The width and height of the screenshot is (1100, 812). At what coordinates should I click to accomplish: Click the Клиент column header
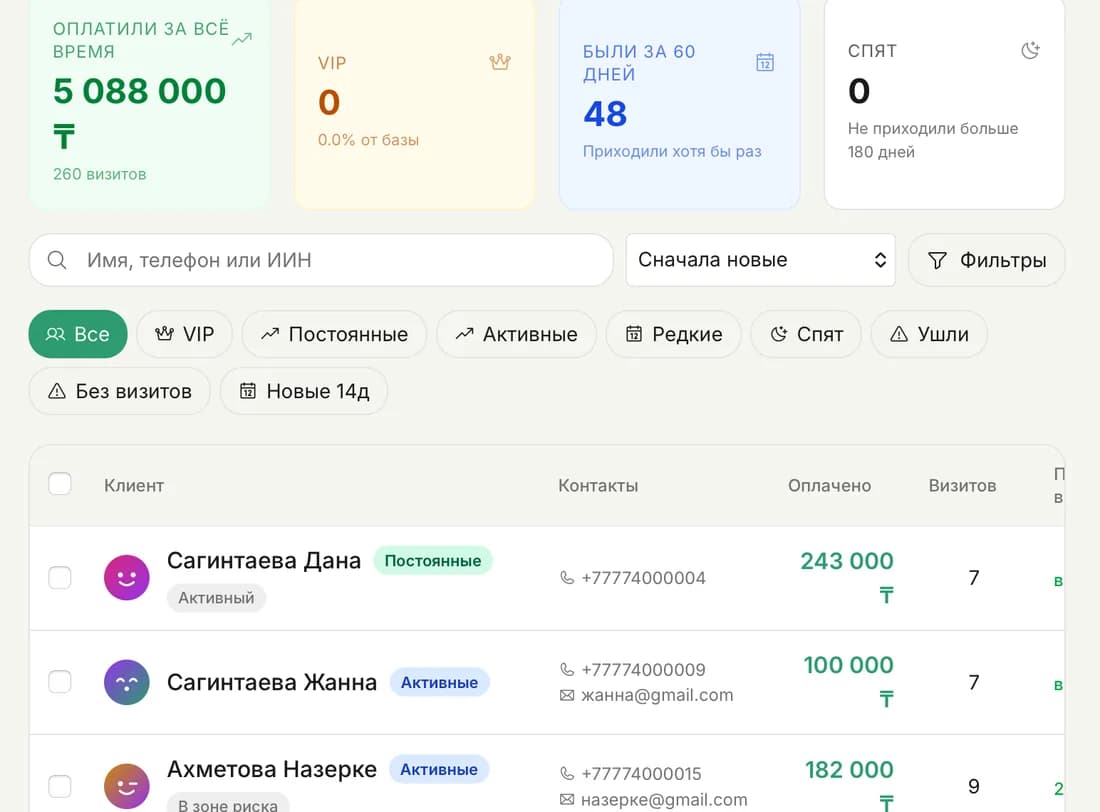click(x=134, y=486)
